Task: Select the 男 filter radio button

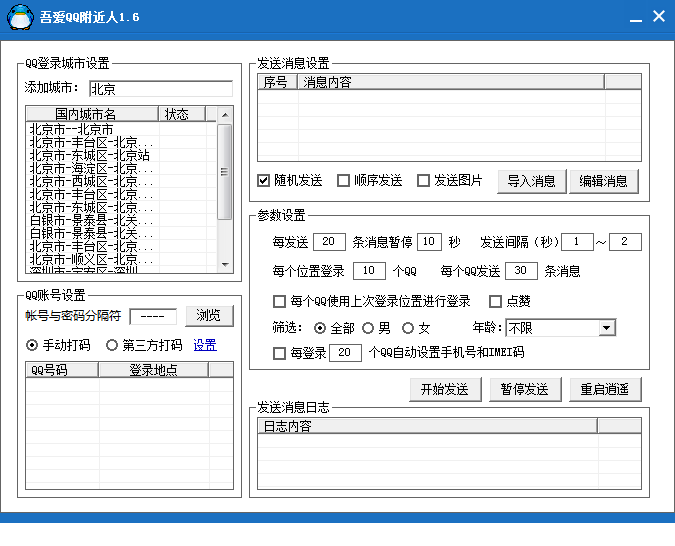Action: tap(368, 329)
